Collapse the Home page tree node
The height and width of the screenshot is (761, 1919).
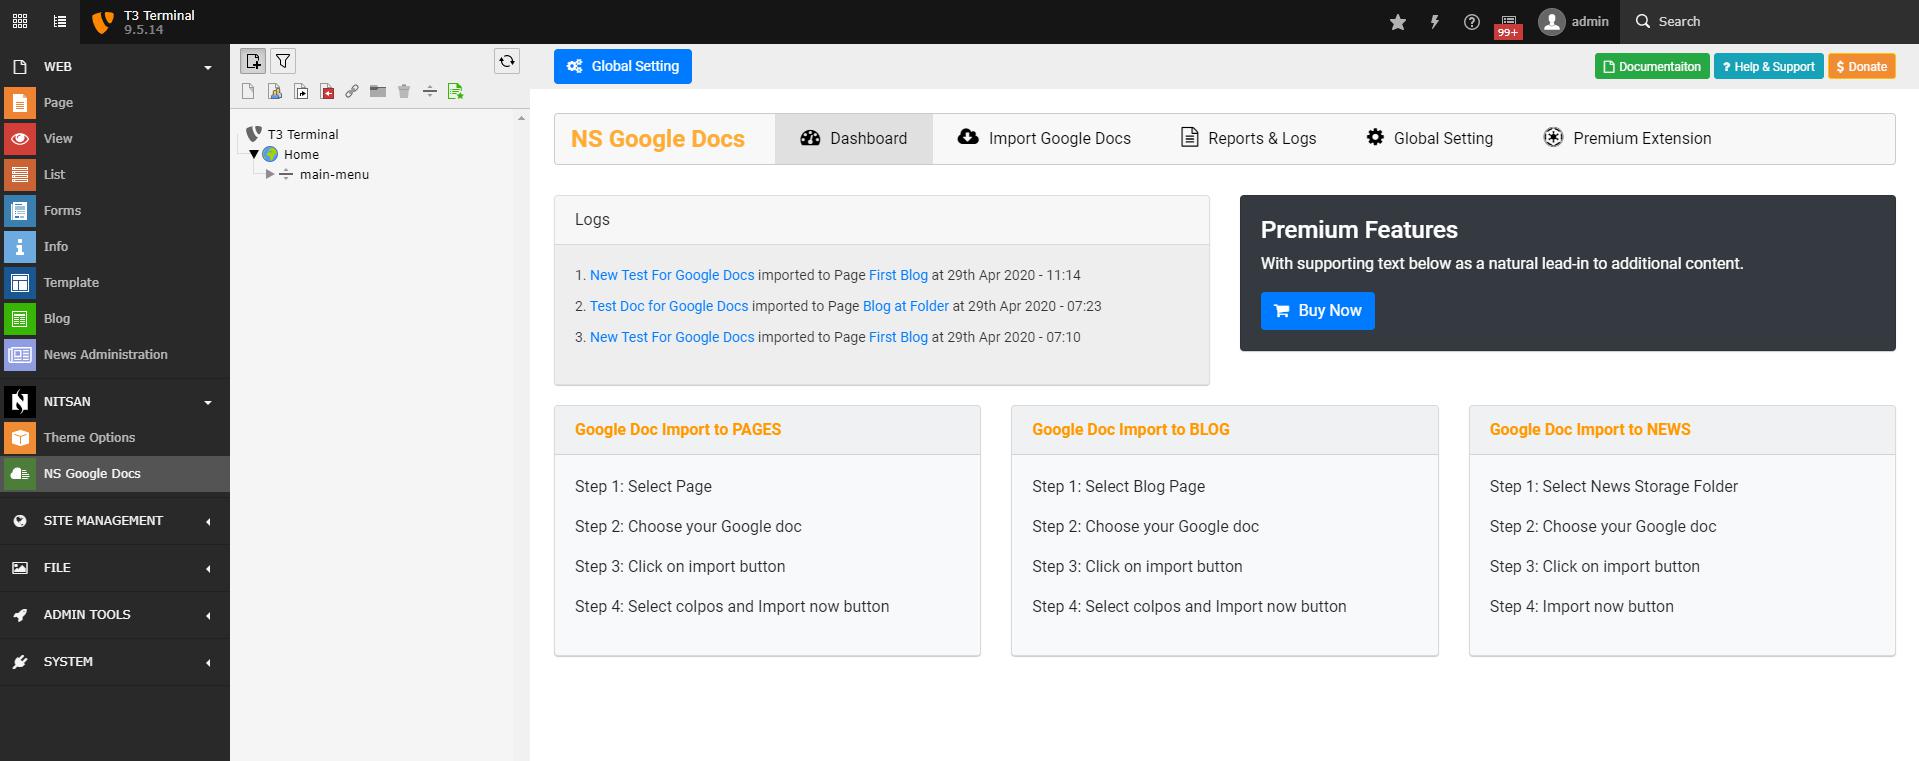pyautogui.click(x=254, y=154)
